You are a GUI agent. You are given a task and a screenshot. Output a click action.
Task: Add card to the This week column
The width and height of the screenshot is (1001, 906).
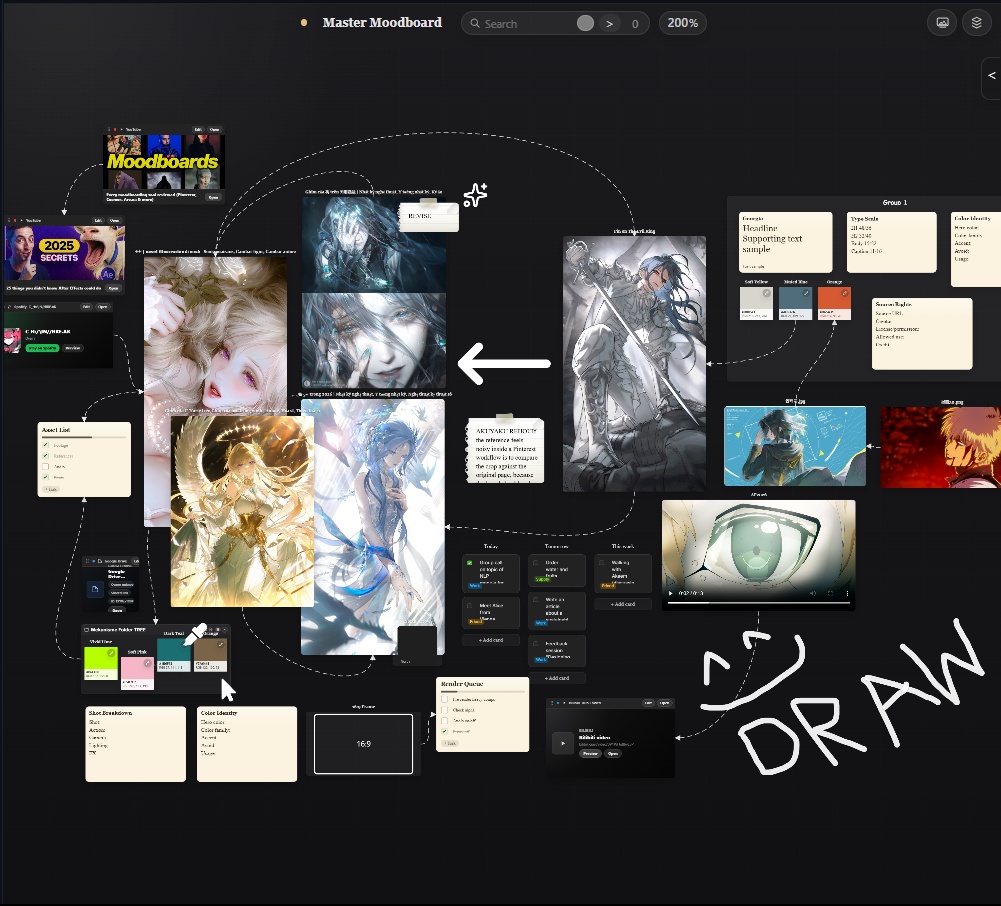pos(623,604)
